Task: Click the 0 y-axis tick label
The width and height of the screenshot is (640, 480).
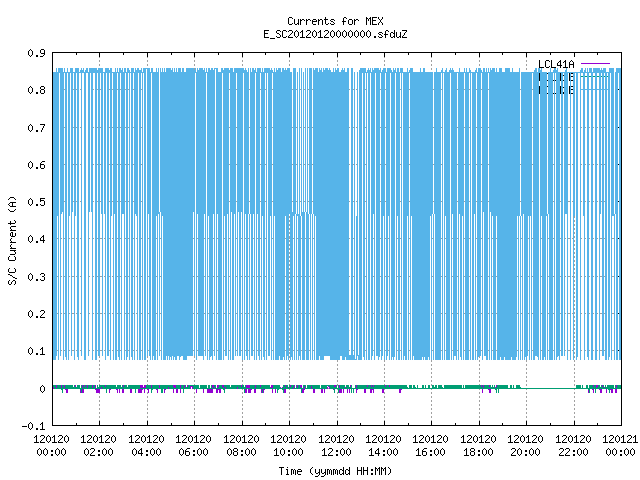Action: click(42, 389)
